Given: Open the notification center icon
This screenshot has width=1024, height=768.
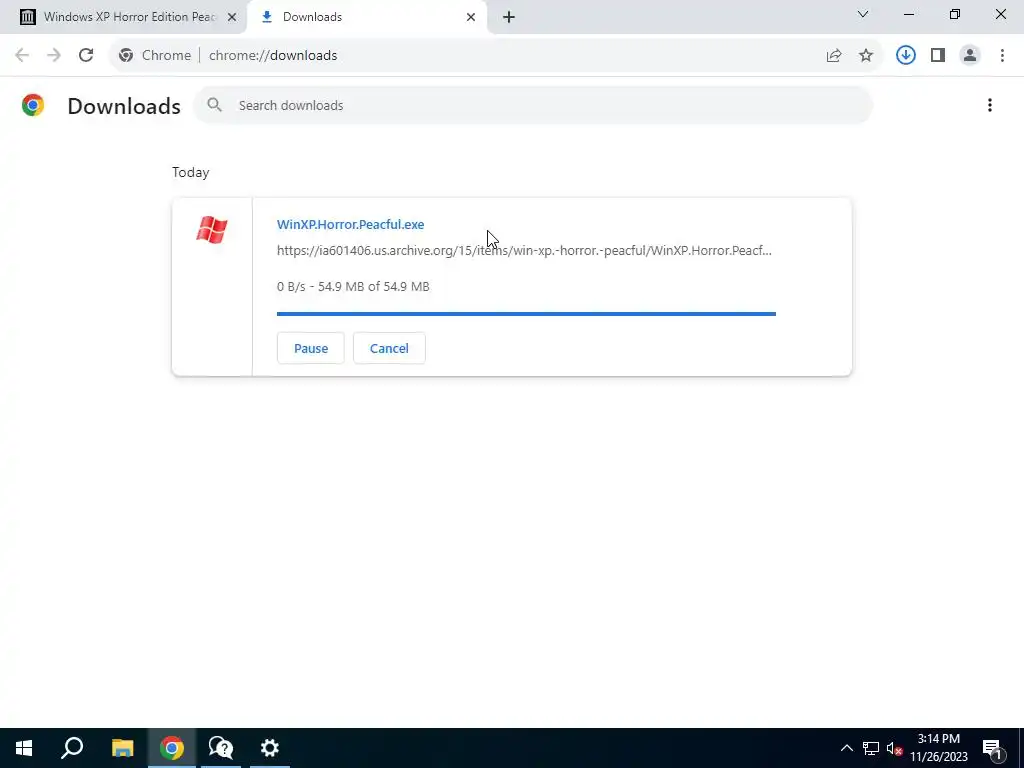Looking at the screenshot, I should [x=993, y=748].
